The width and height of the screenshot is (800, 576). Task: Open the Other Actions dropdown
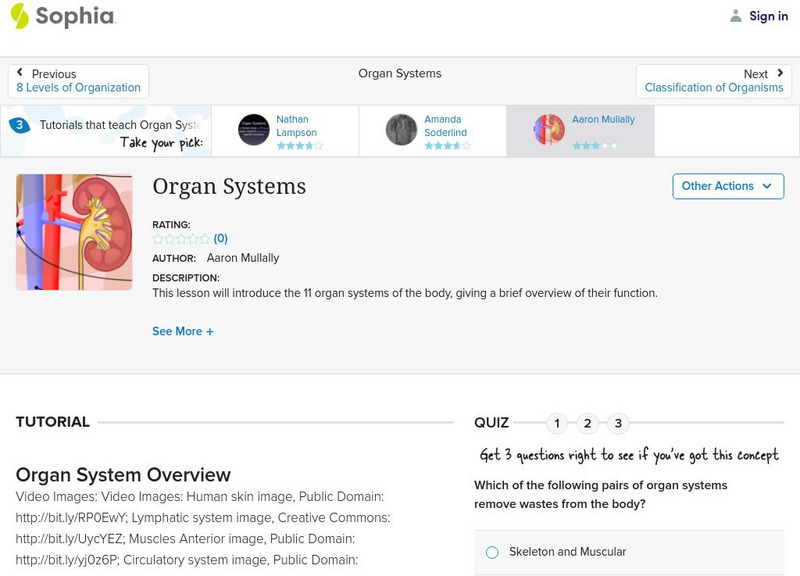click(727, 186)
